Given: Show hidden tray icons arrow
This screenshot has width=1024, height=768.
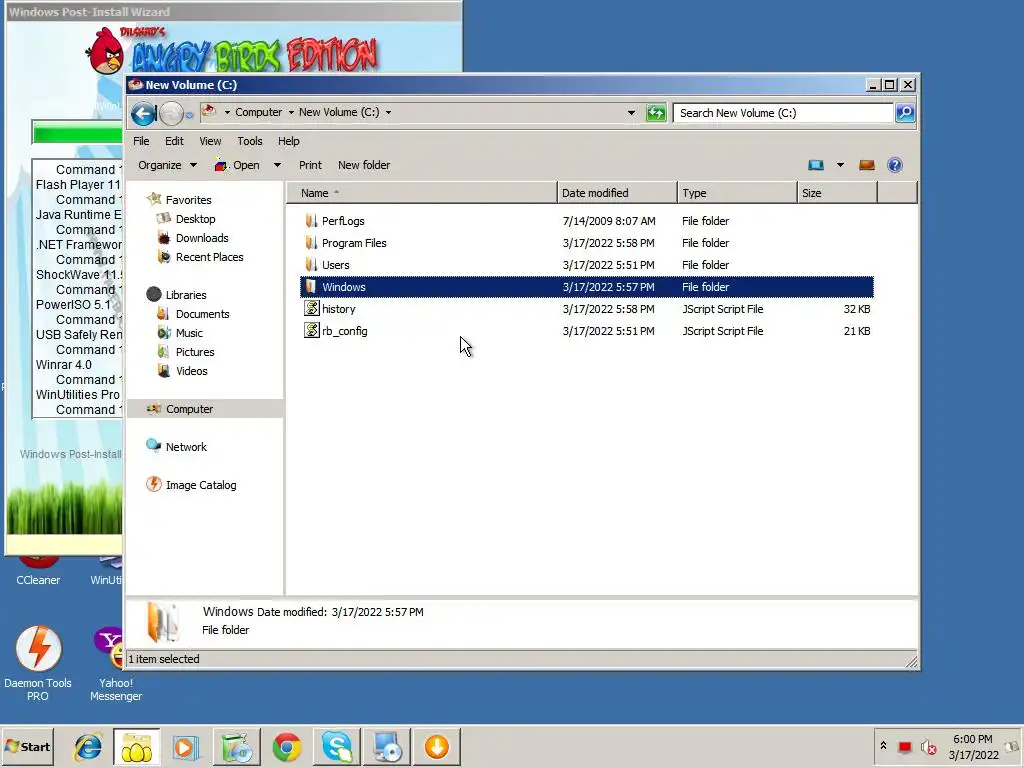Looking at the screenshot, I should pos(883,746).
